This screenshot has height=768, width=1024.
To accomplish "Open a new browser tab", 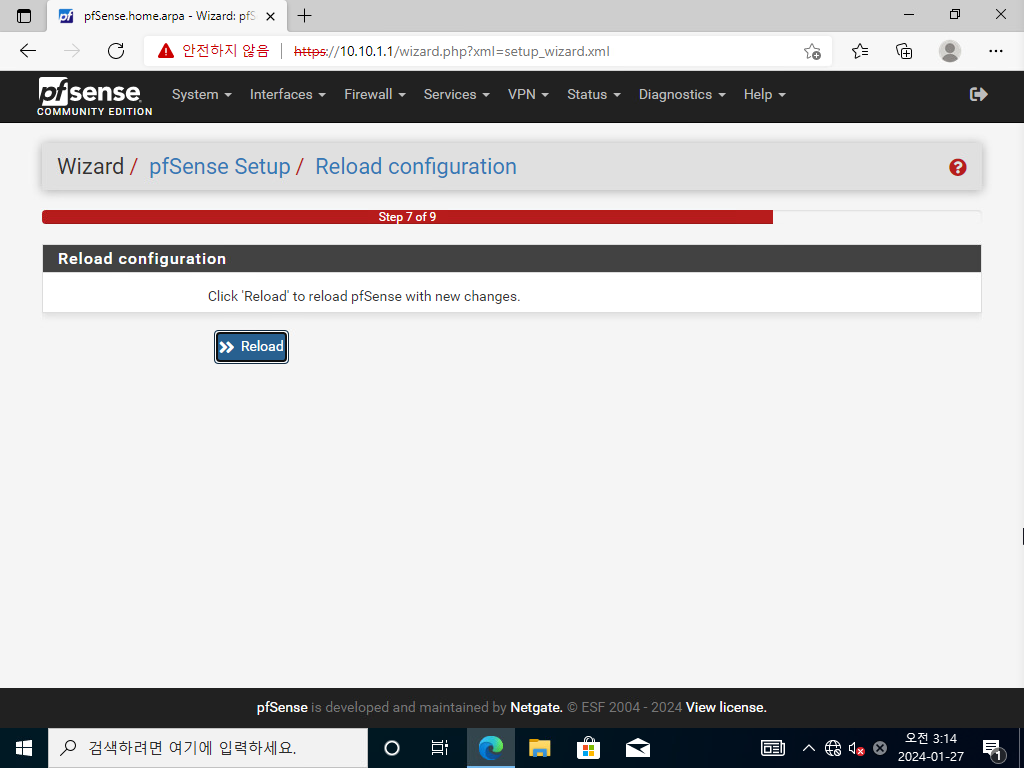I will click(x=304, y=16).
